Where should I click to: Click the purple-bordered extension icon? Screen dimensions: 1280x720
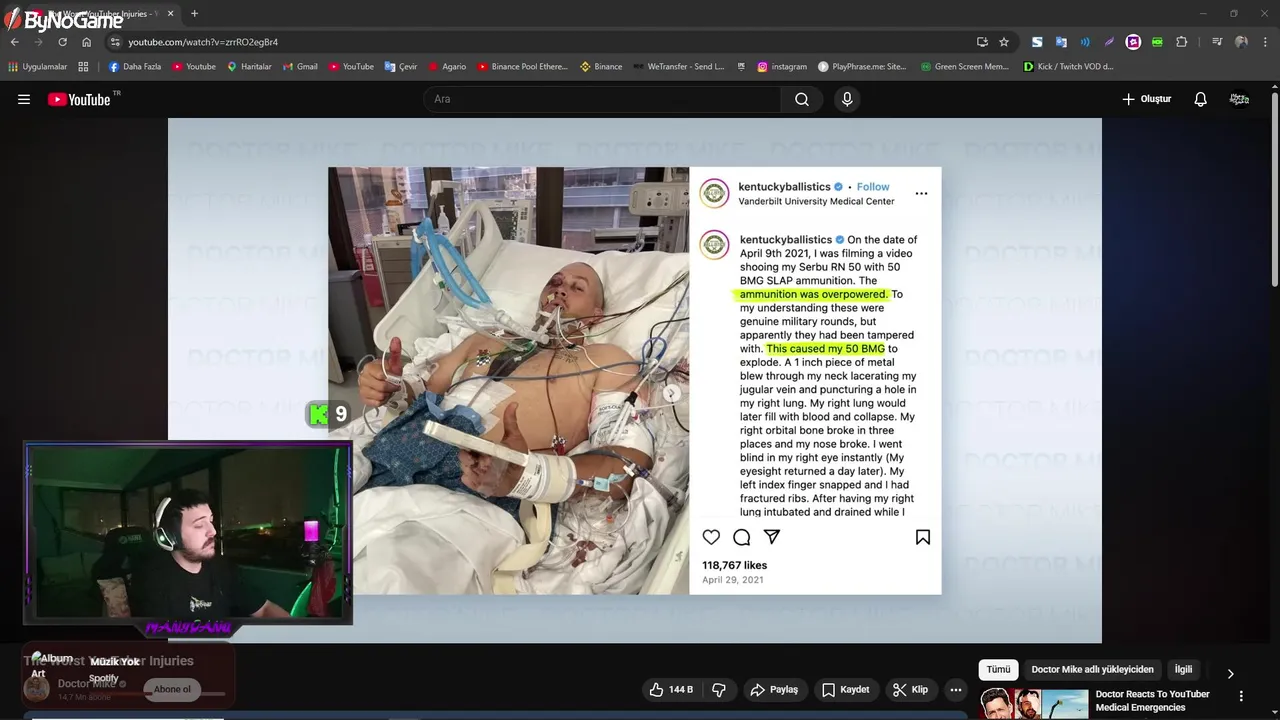pos(1133,42)
